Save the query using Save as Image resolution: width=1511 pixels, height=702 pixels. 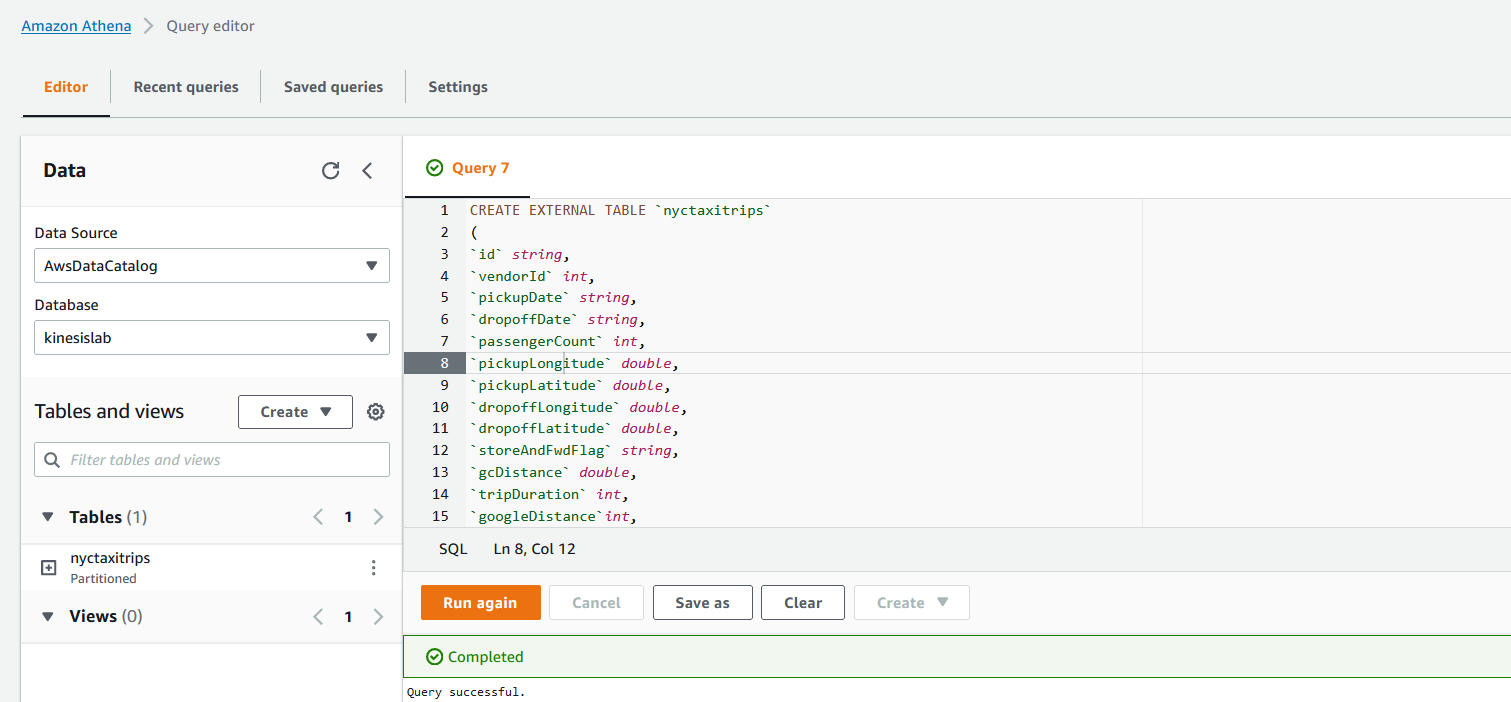click(x=702, y=602)
